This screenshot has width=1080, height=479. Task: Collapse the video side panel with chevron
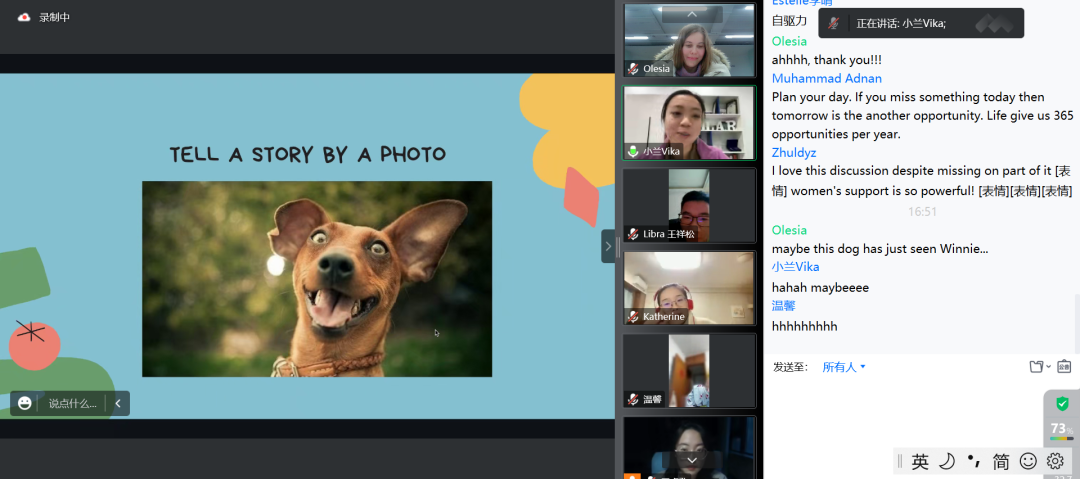(x=608, y=246)
